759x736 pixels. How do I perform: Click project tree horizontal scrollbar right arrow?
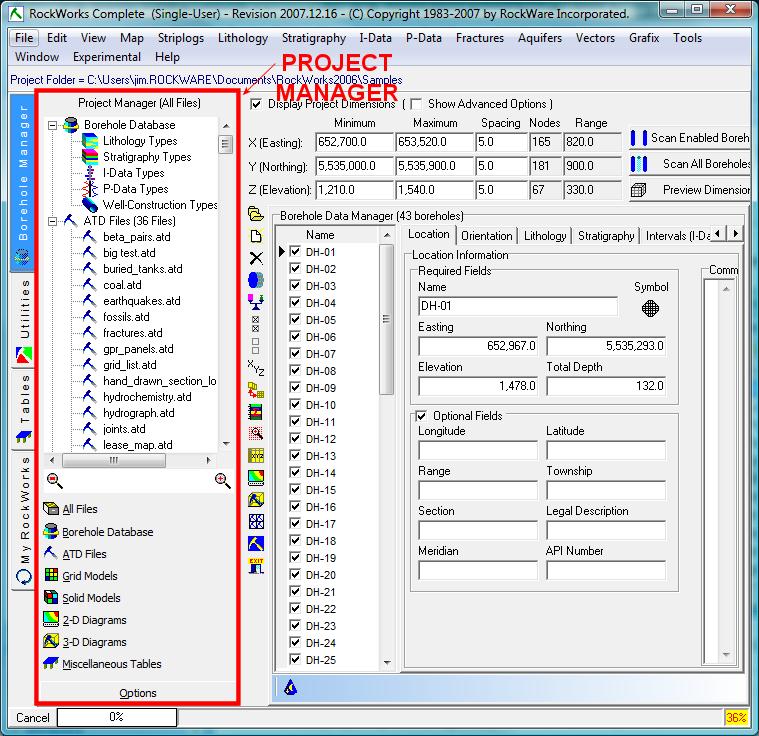208,460
